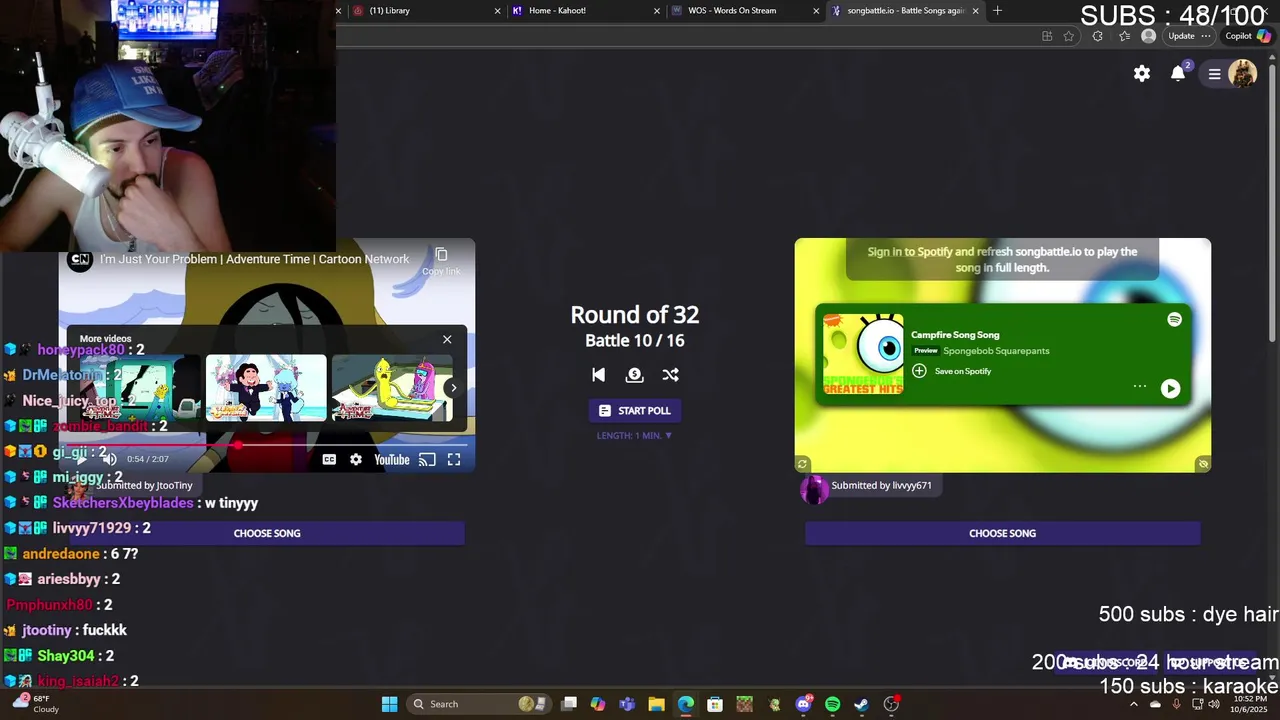
Task: Open video on YouTube via logo
Action: pyautogui.click(x=392, y=459)
